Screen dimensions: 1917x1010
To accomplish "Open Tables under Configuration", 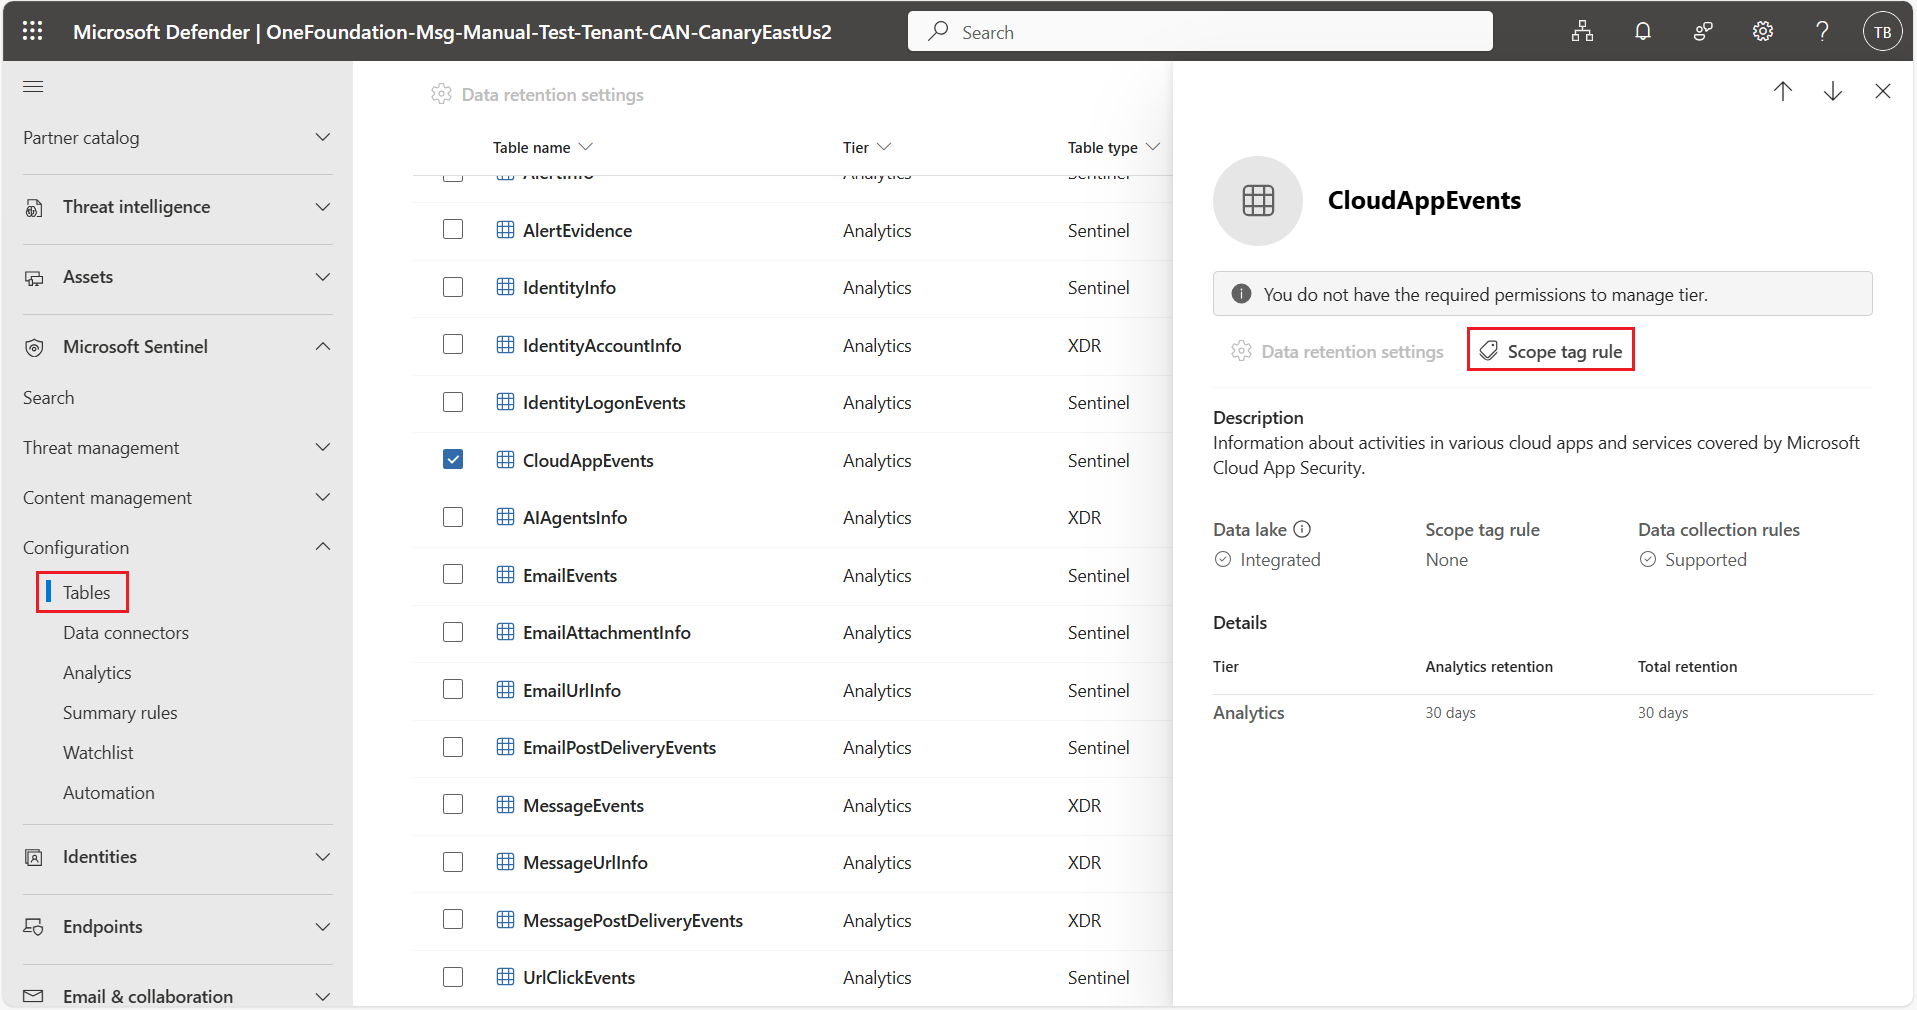I will point(86,592).
